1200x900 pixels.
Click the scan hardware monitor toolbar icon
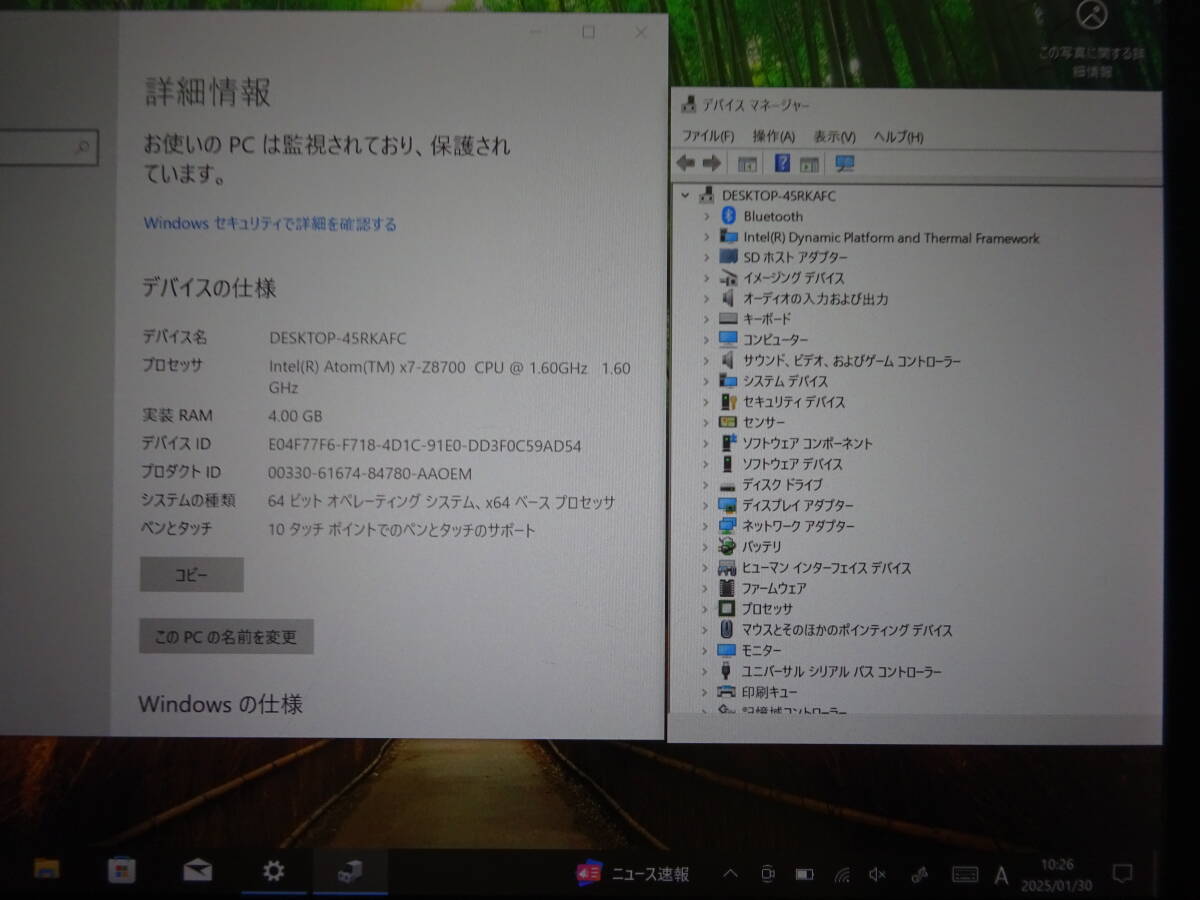(844, 163)
